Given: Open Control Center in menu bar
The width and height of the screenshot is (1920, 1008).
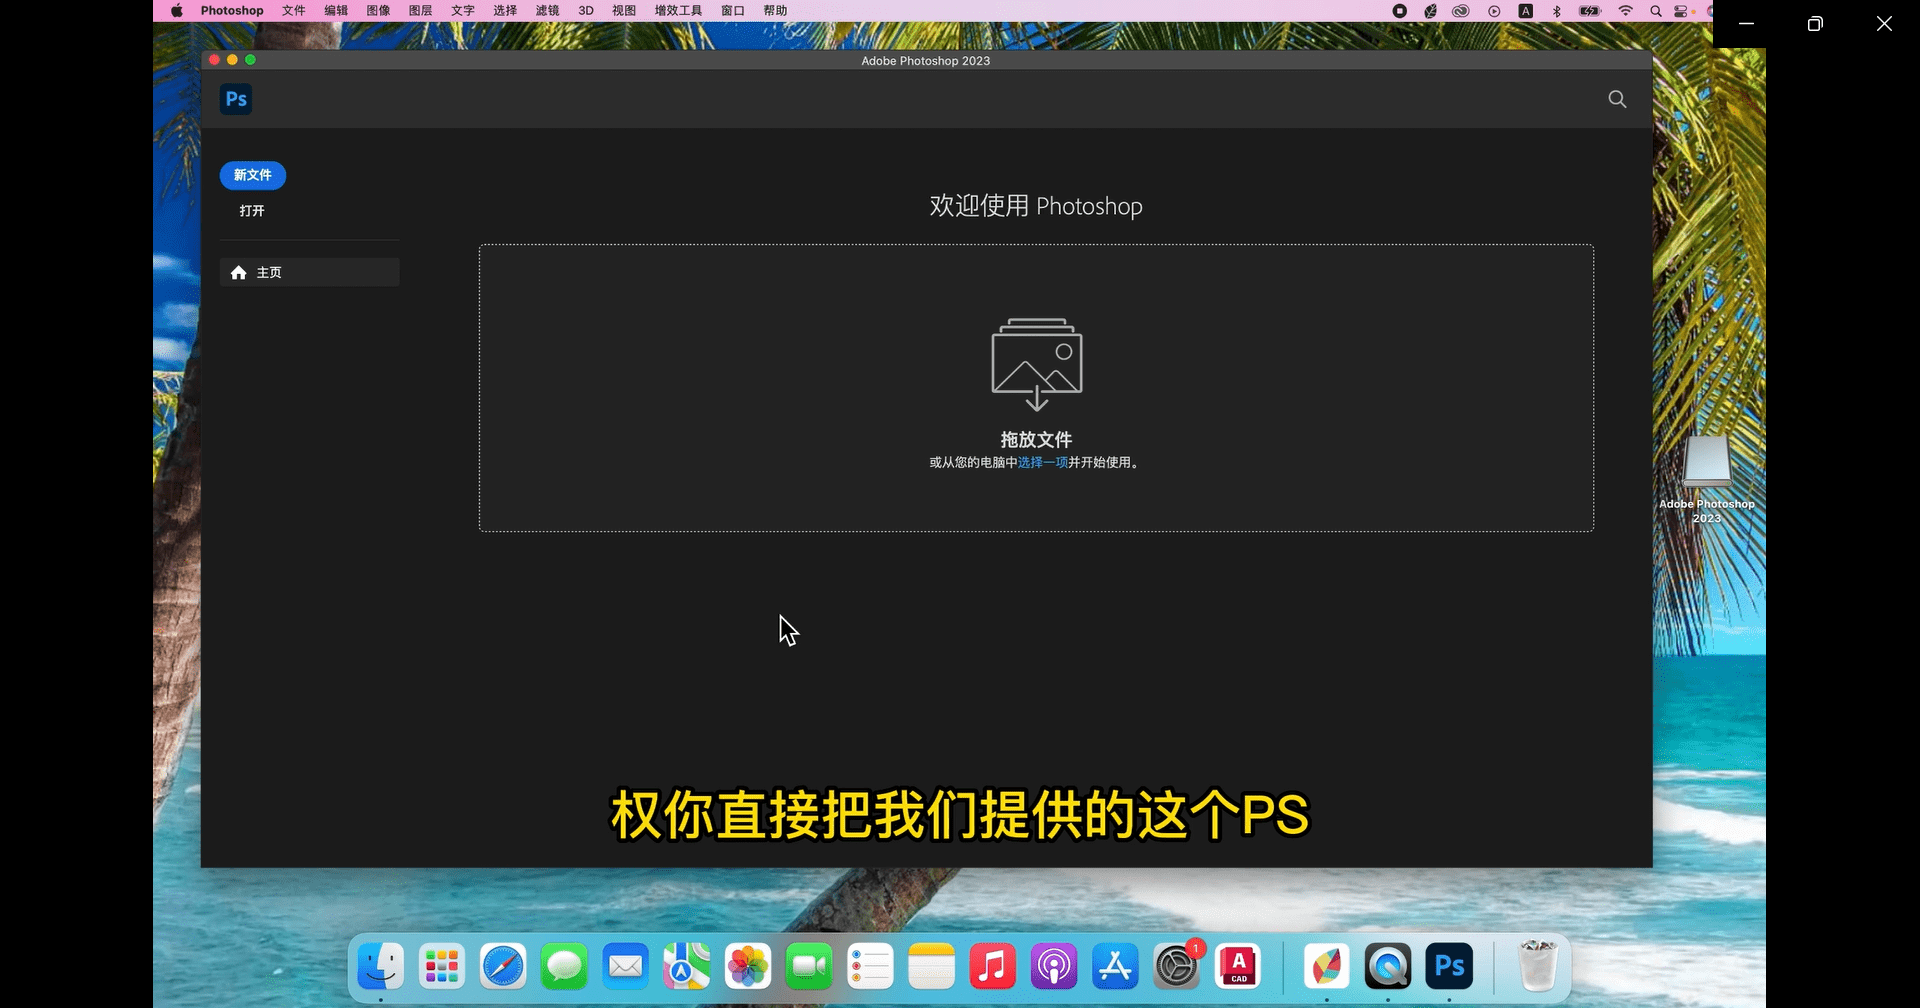Looking at the screenshot, I should point(1681,11).
